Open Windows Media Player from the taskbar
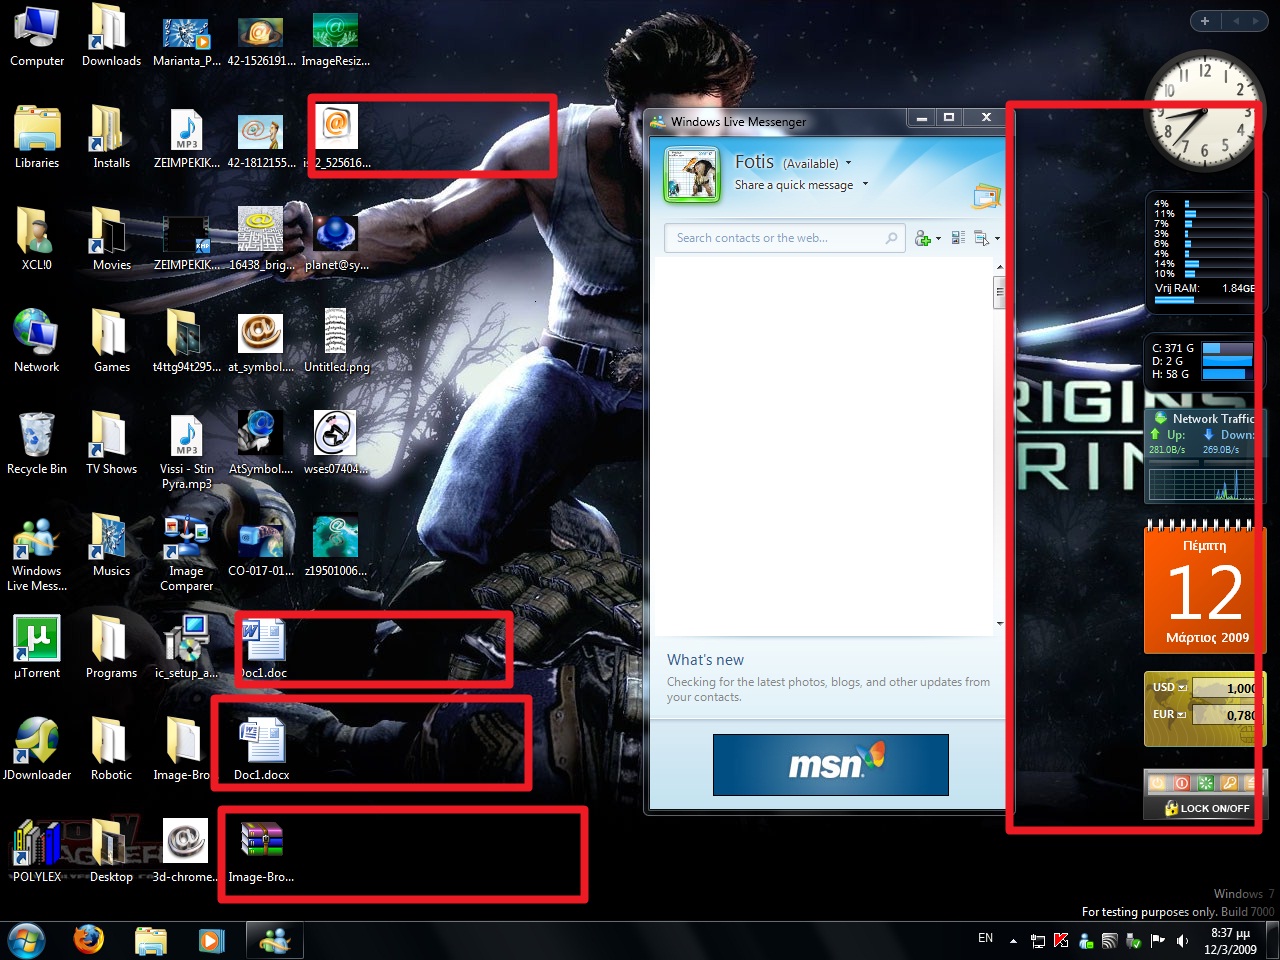The width and height of the screenshot is (1280, 960). click(211, 940)
